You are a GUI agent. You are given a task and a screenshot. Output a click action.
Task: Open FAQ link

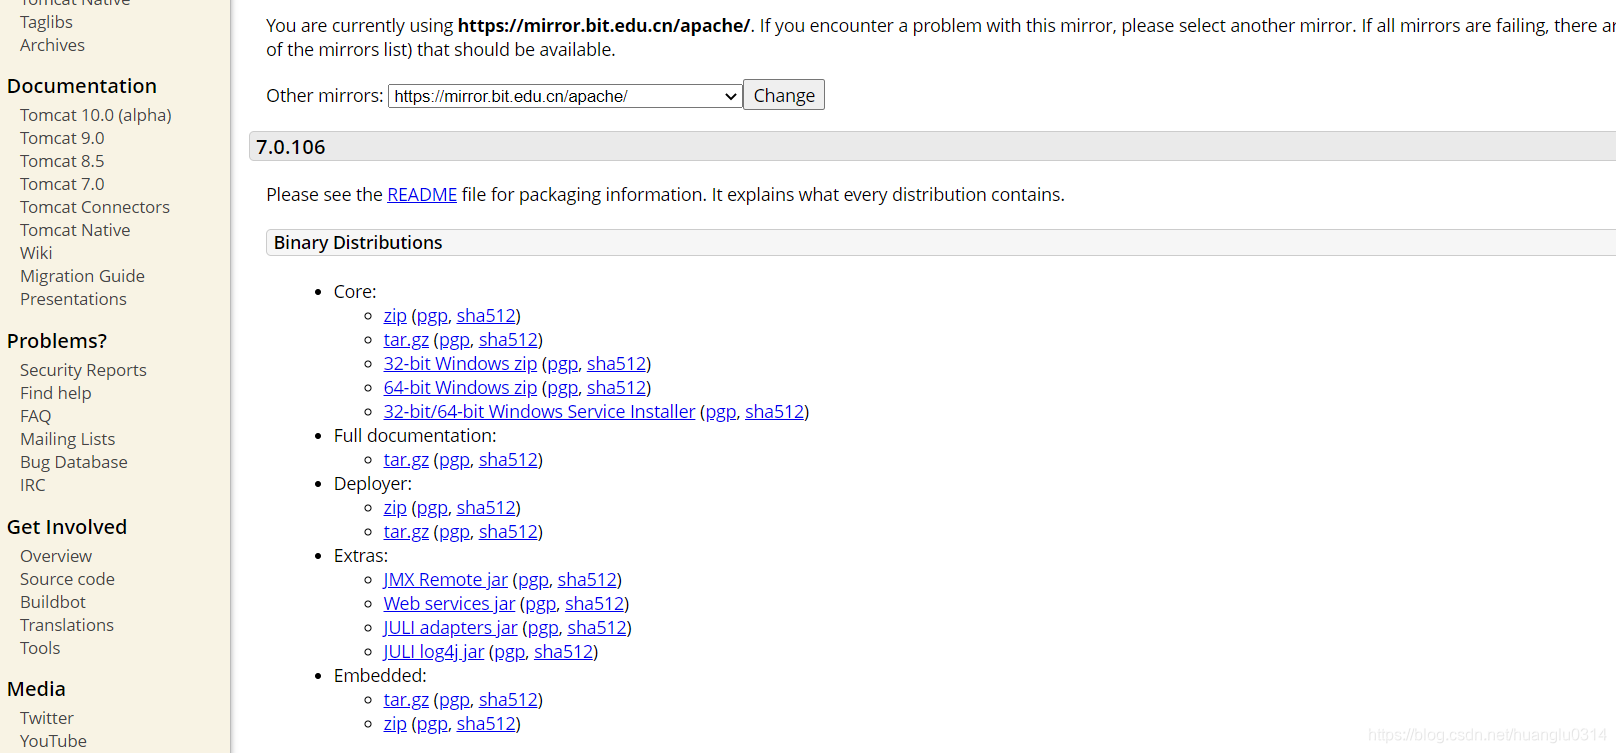coord(35,416)
